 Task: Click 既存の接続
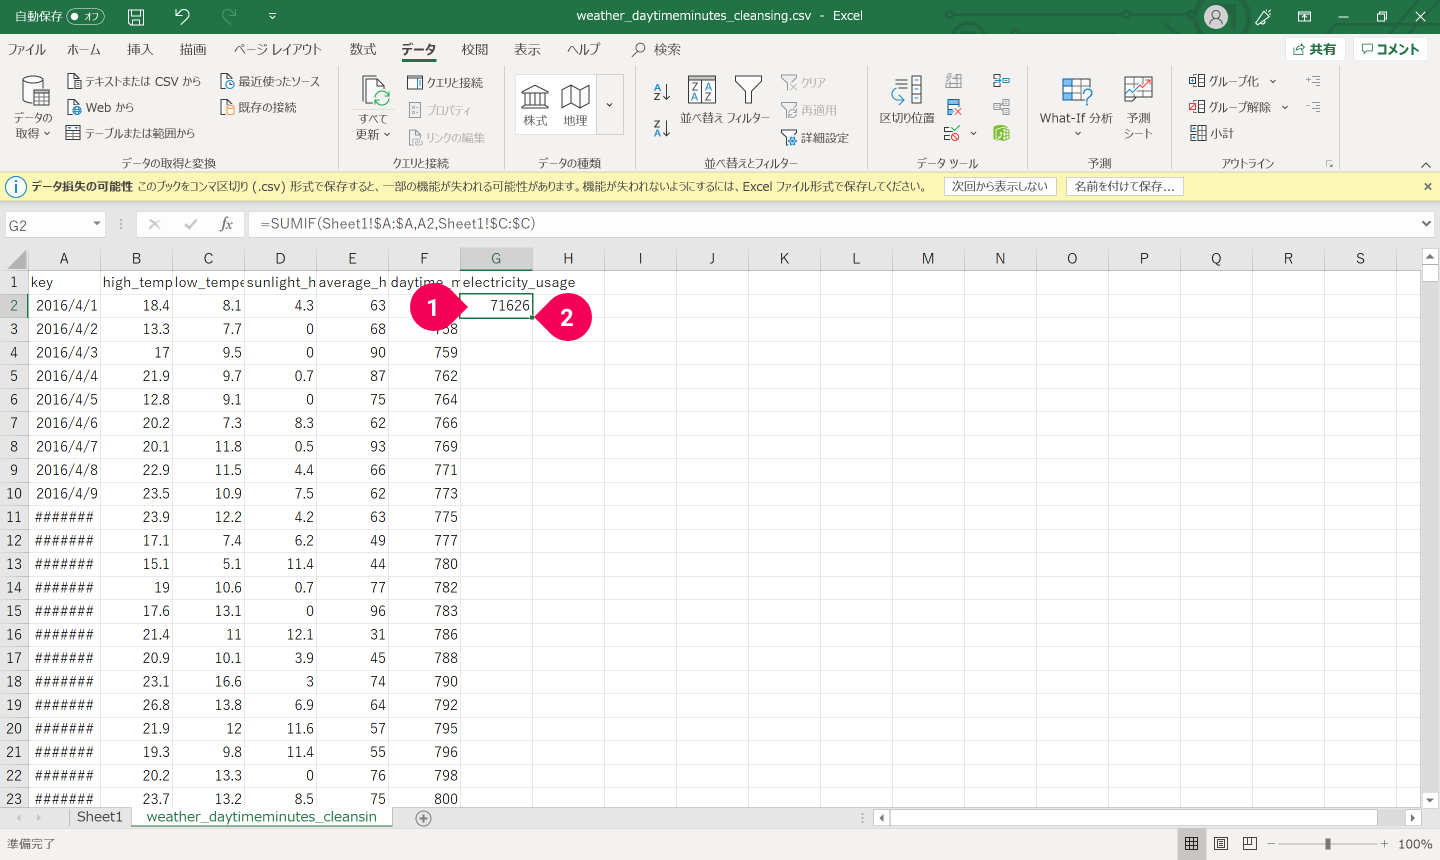tap(258, 107)
